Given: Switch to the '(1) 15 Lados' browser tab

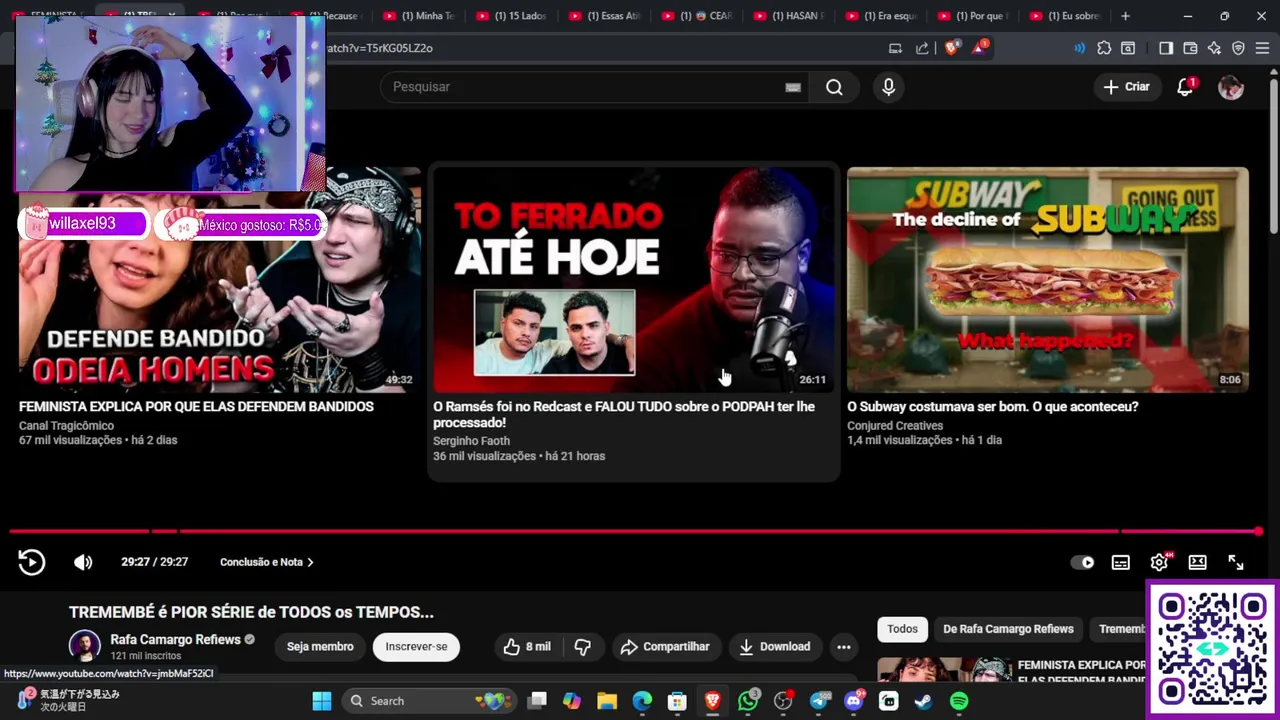Looking at the screenshot, I should point(511,16).
